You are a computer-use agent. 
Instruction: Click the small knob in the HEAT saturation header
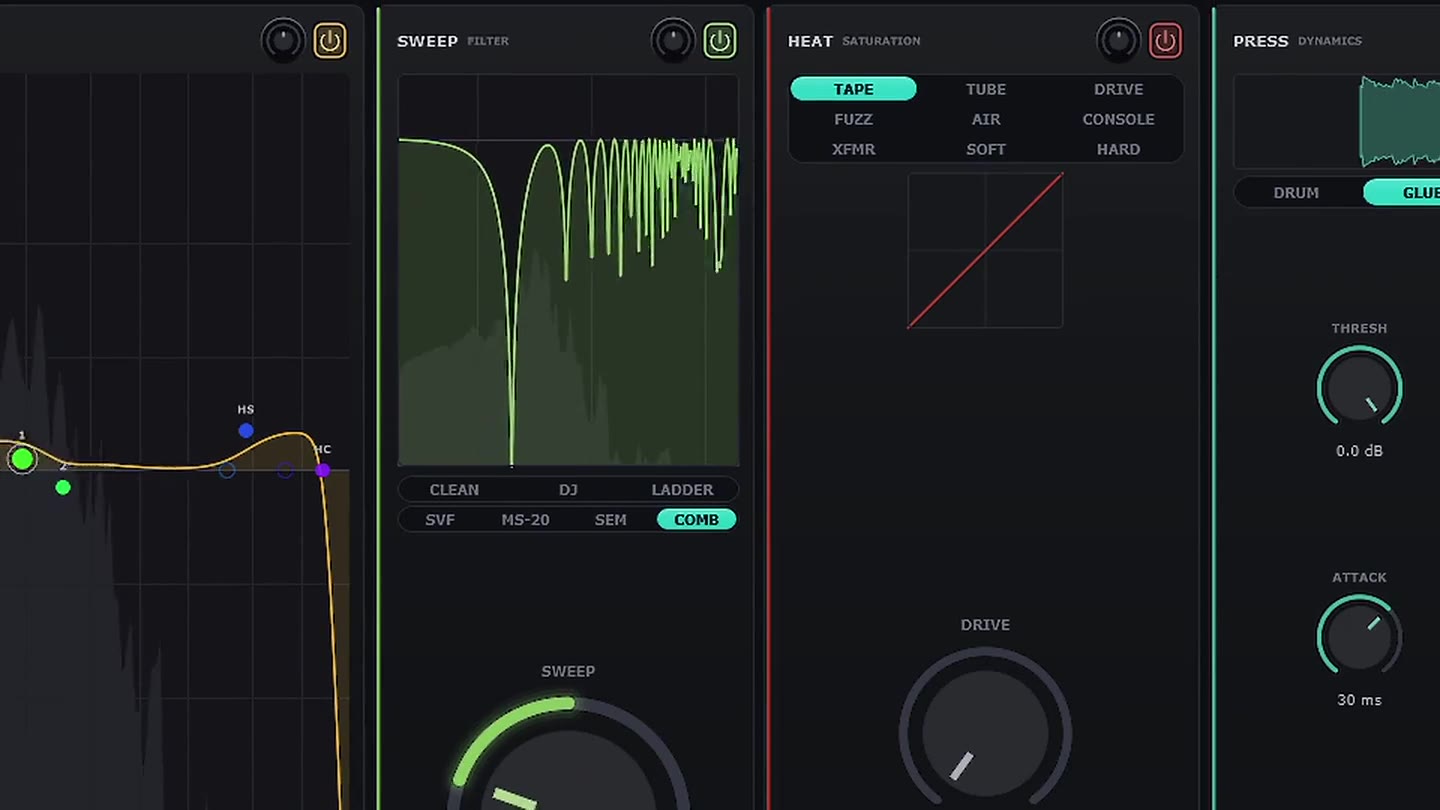tap(1118, 41)
